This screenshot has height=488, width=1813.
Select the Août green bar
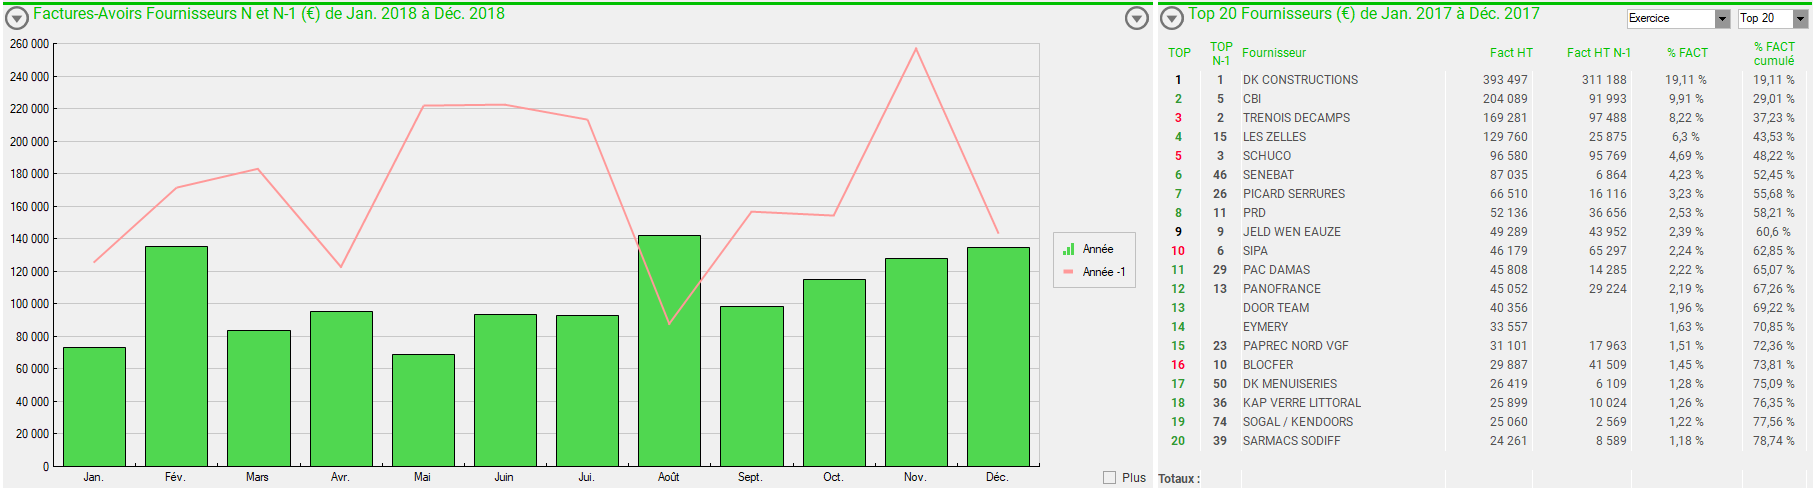click(x=669, y=351)
